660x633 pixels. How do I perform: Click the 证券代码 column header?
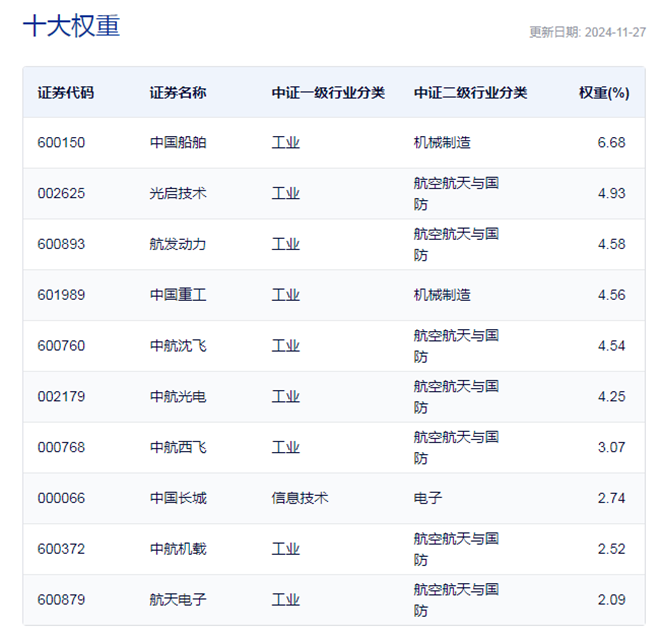pos(66,93)
